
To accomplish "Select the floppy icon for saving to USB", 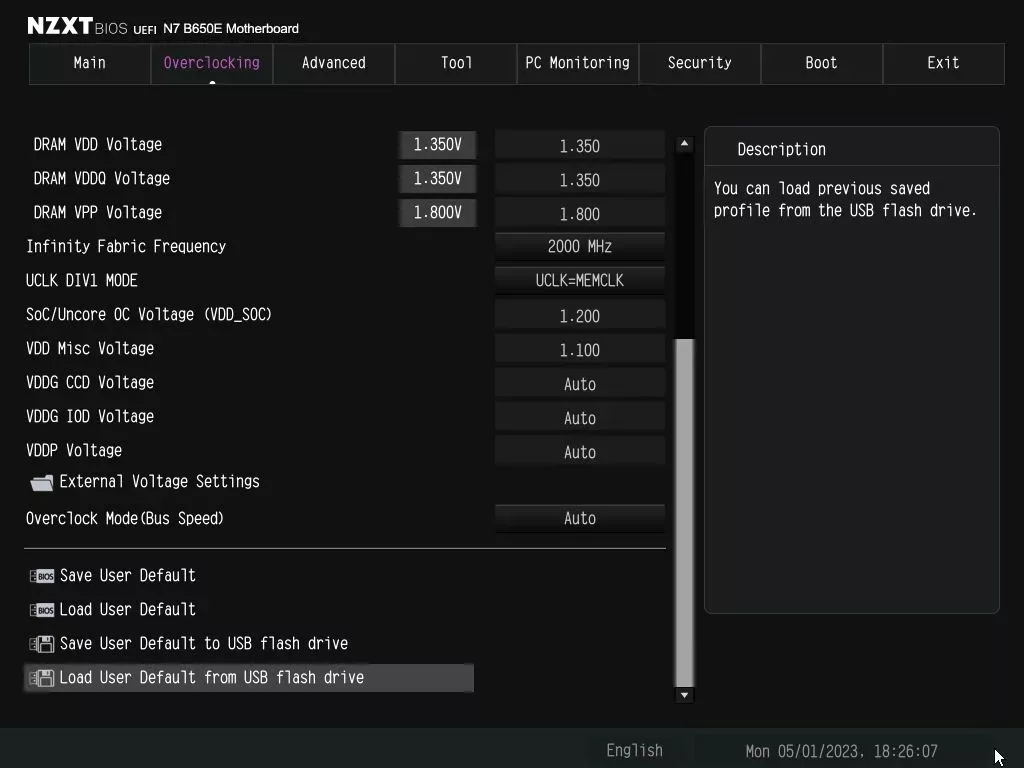I will pos(43,644).
